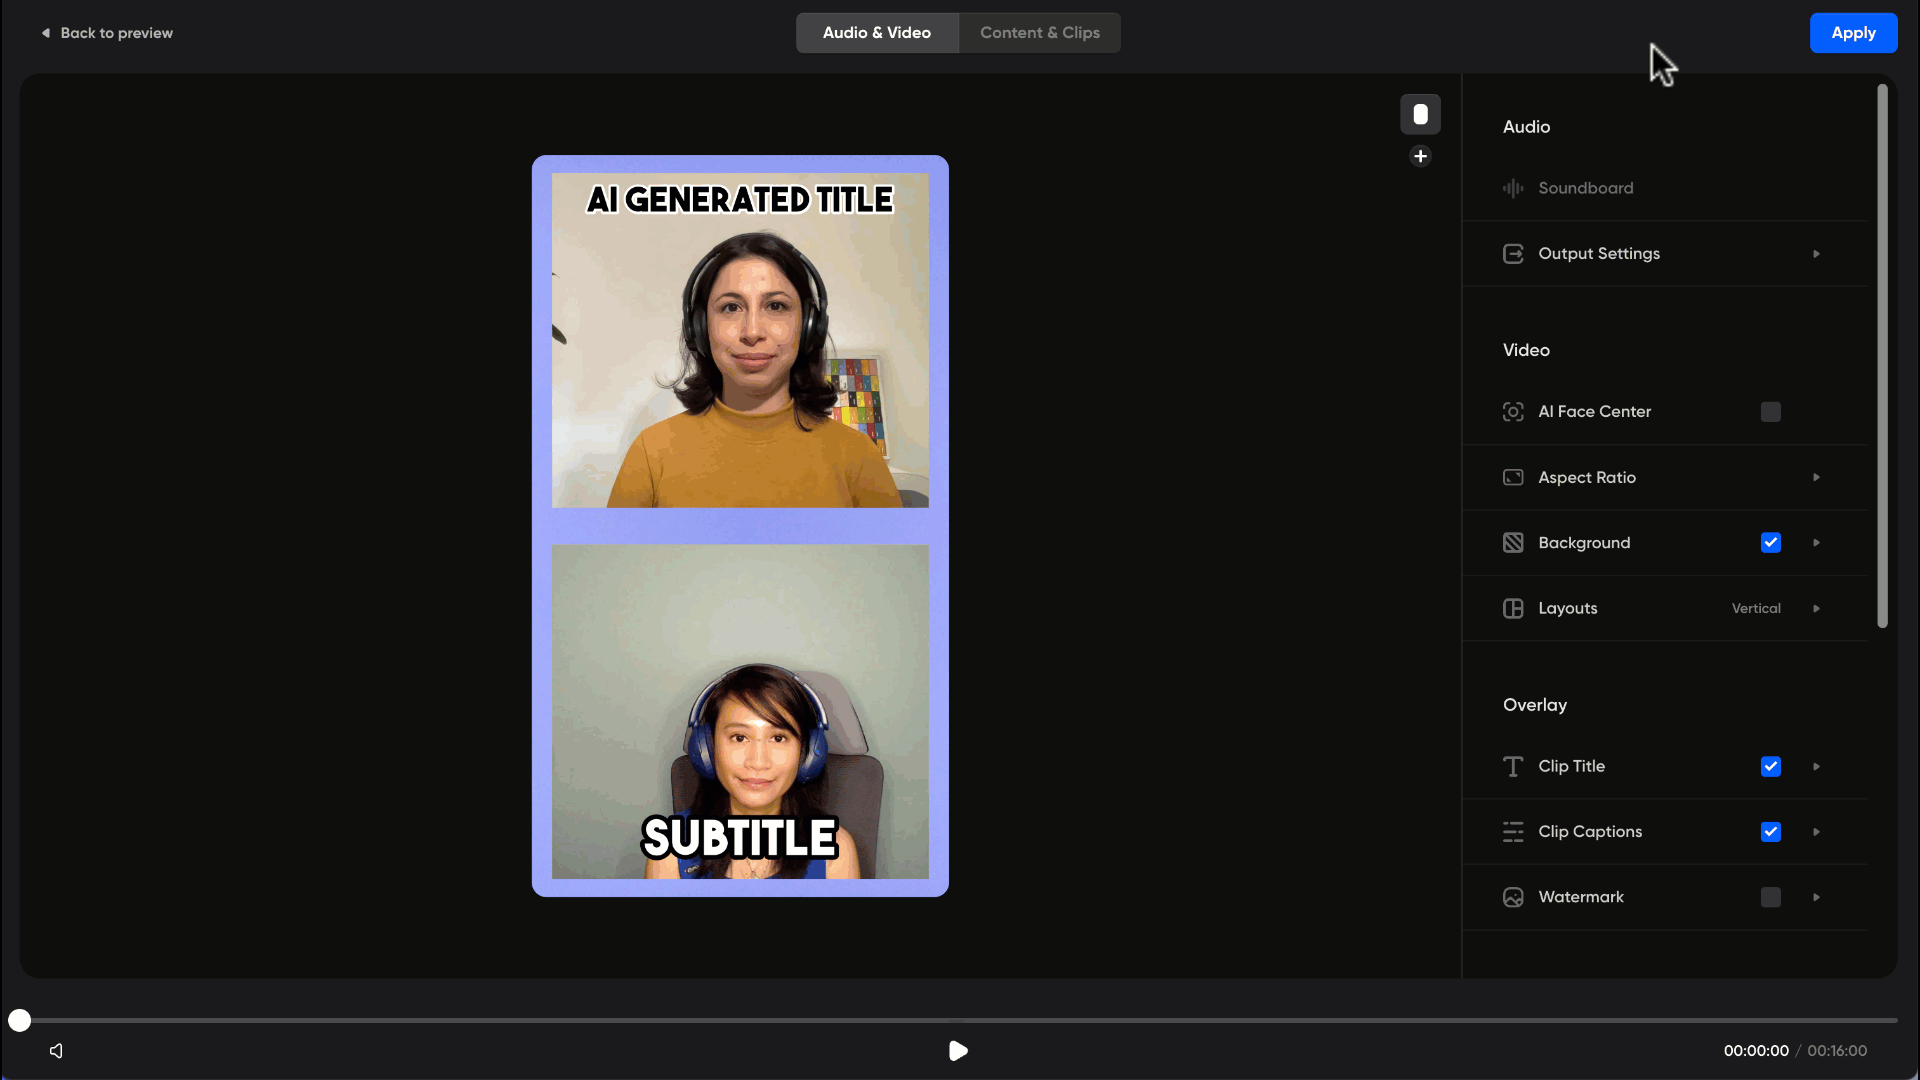Disable the Clip Title checkbox
1920x1080 pixels.
pyautogui.click(x=1770, y=766)
